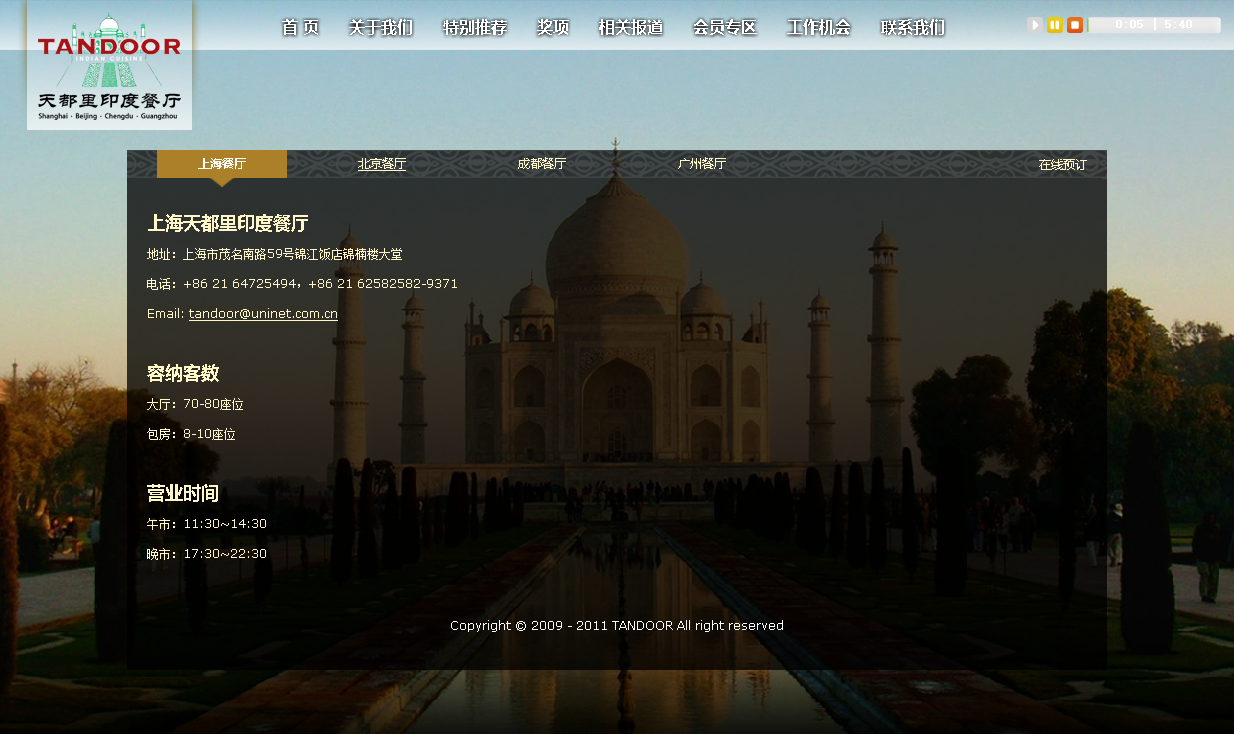This screenshot has height=734, width=1234.
Task: Open the 会员专区 members area
Action: (x=725, y=28)
